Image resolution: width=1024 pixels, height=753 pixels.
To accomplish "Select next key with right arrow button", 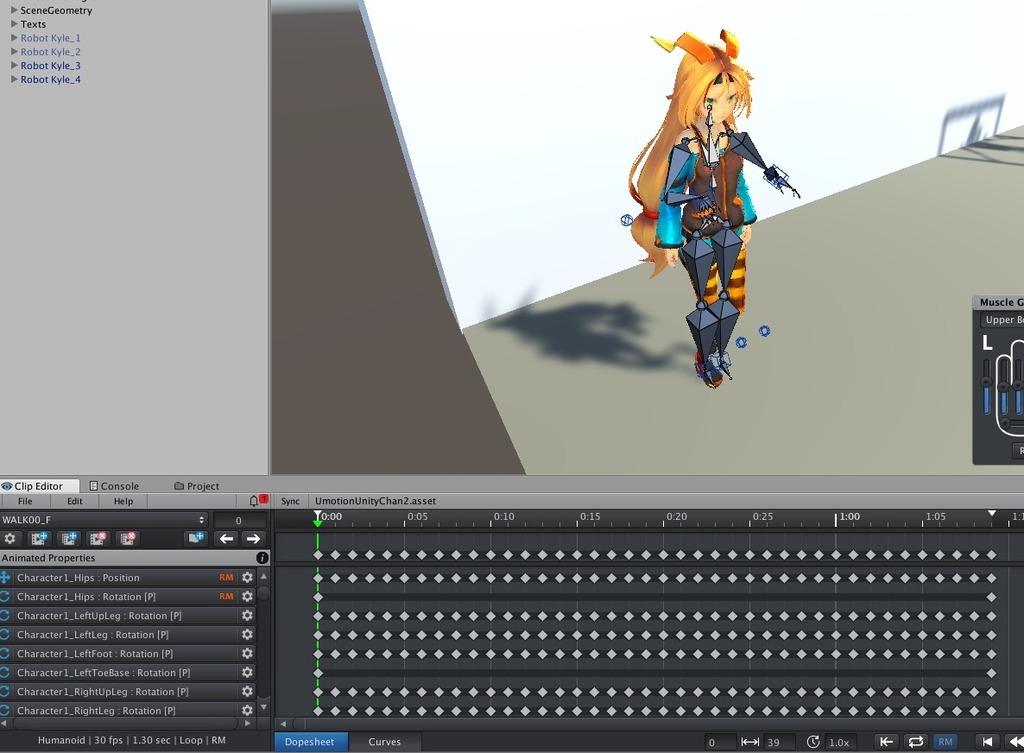I will (x=253, y=539).
